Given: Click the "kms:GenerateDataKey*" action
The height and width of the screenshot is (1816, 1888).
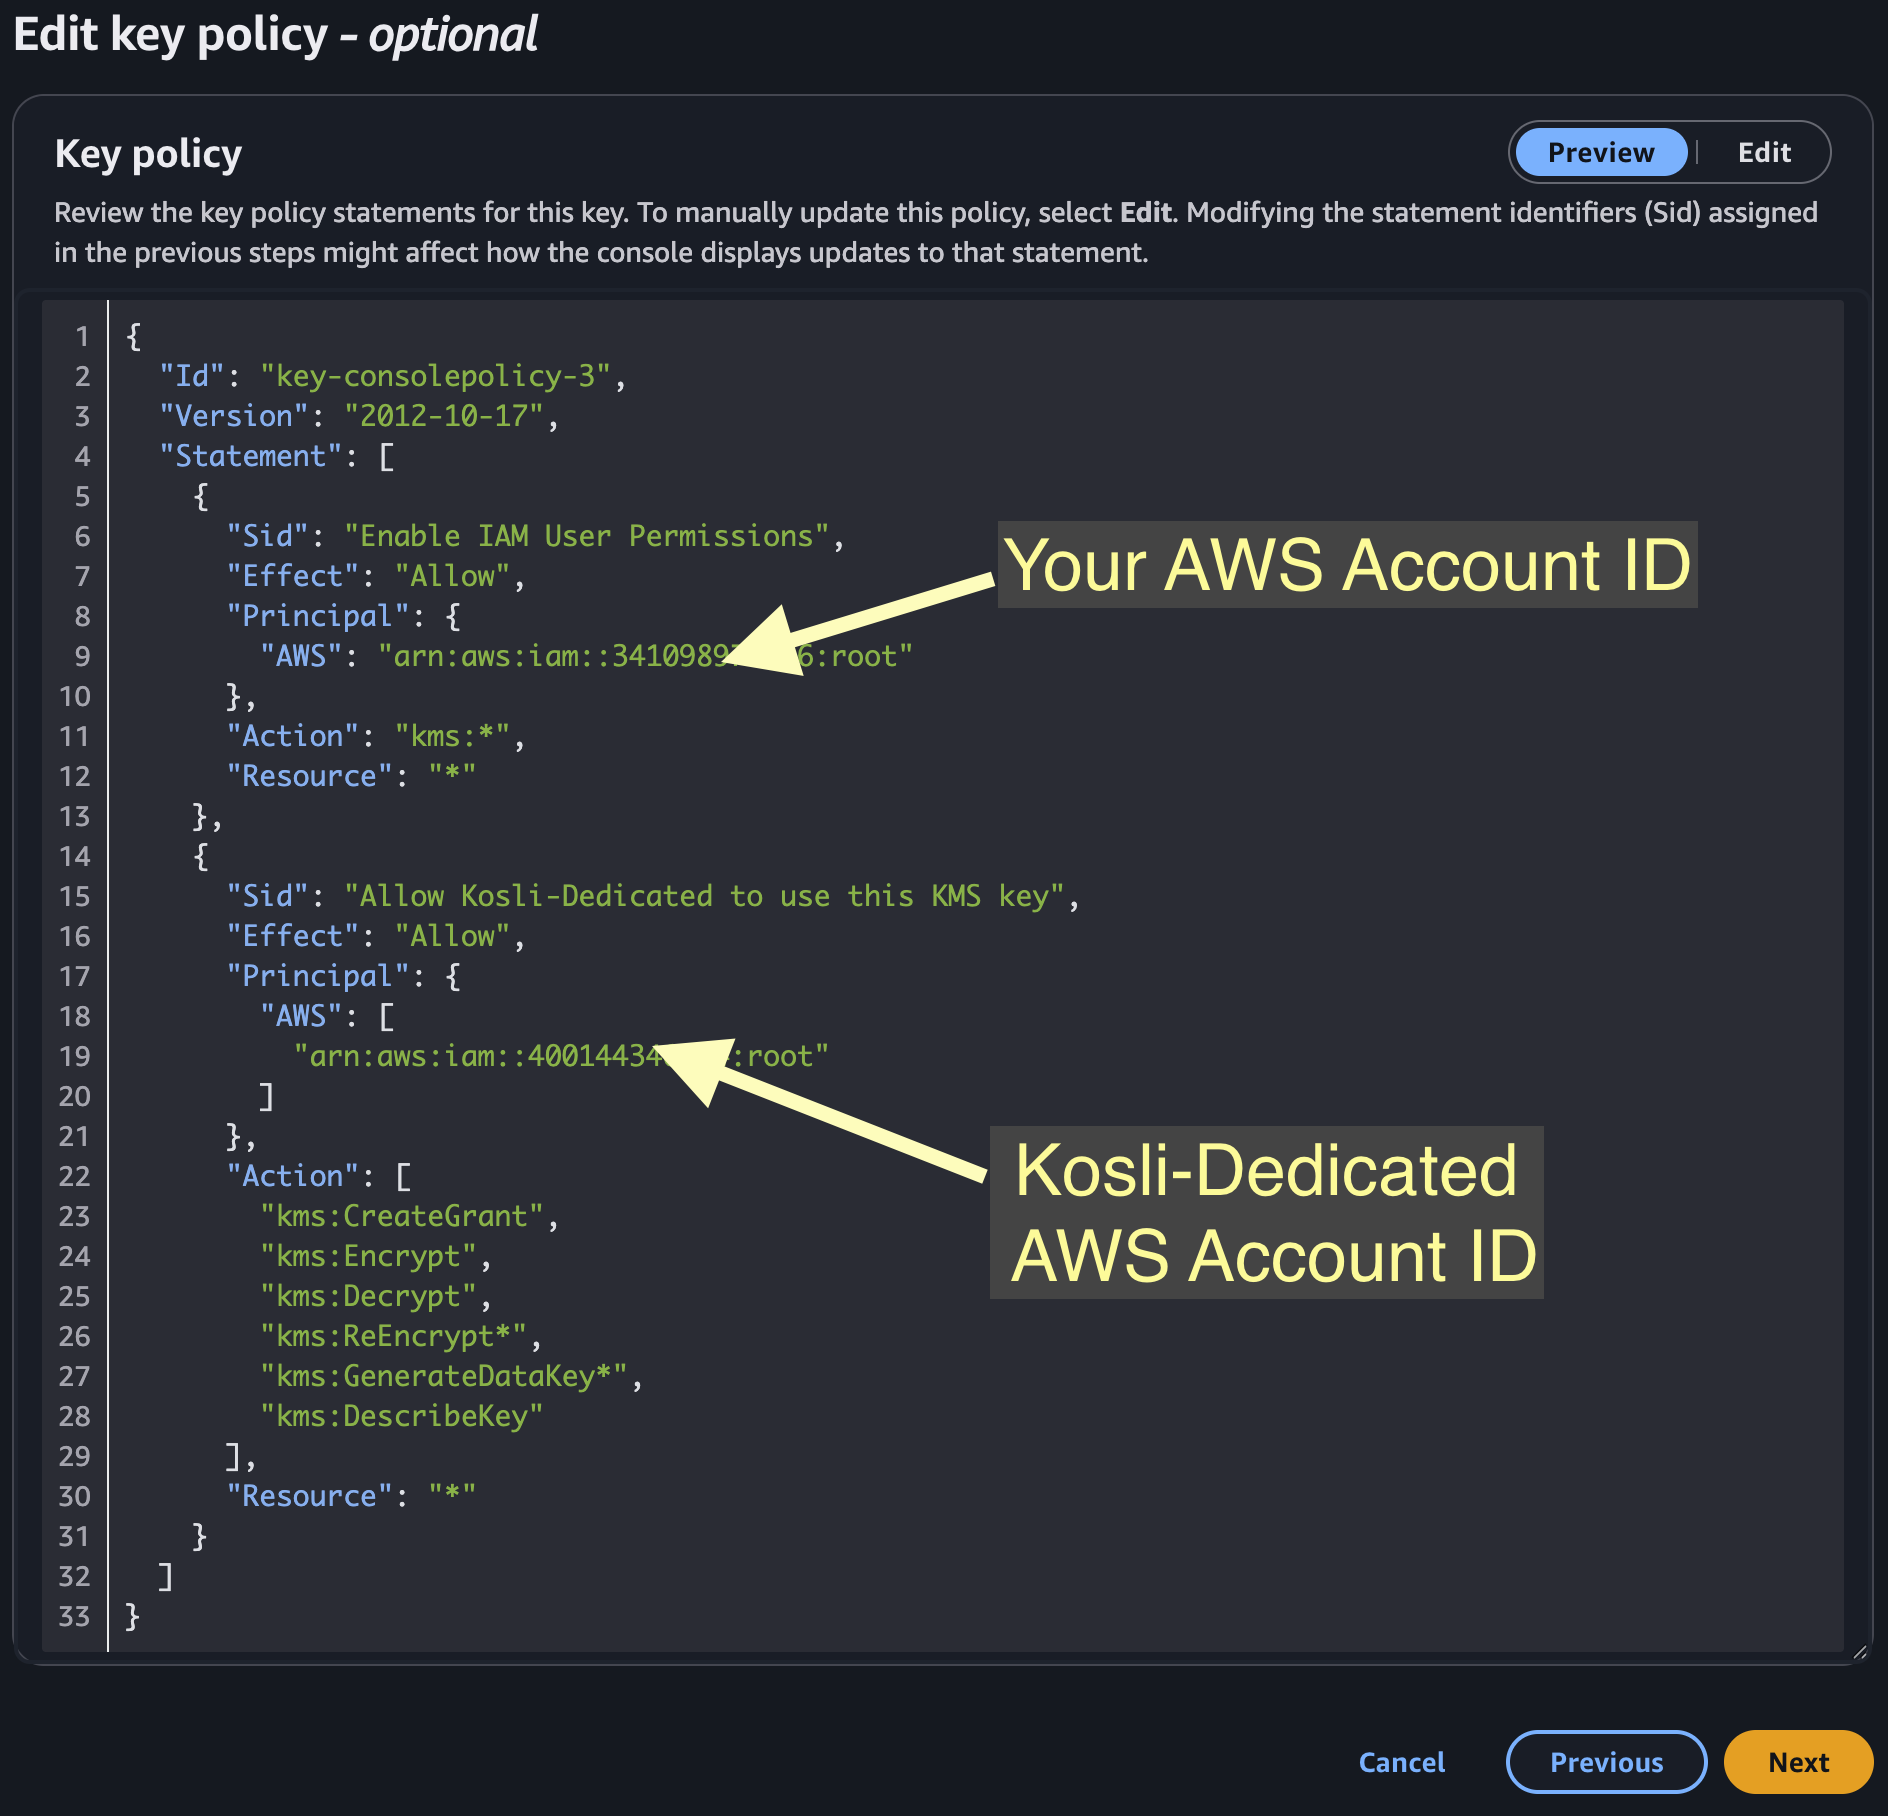Looking at the screenshot, I should point(444,1376).
